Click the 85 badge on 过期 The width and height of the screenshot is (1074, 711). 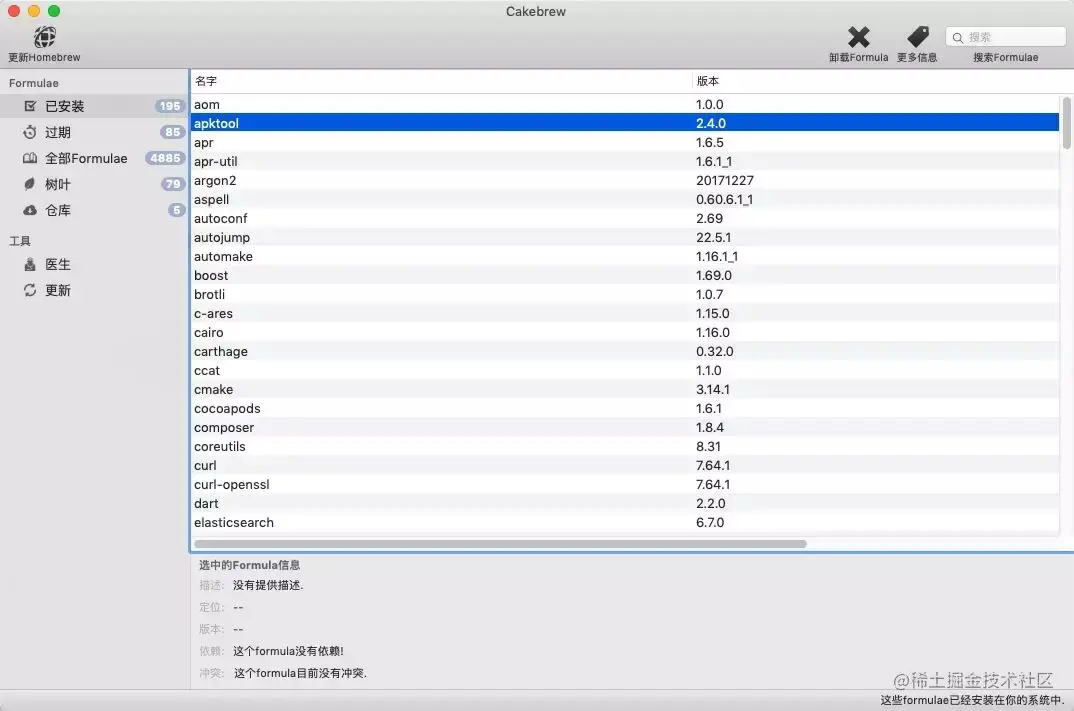(x=173, y=132)
